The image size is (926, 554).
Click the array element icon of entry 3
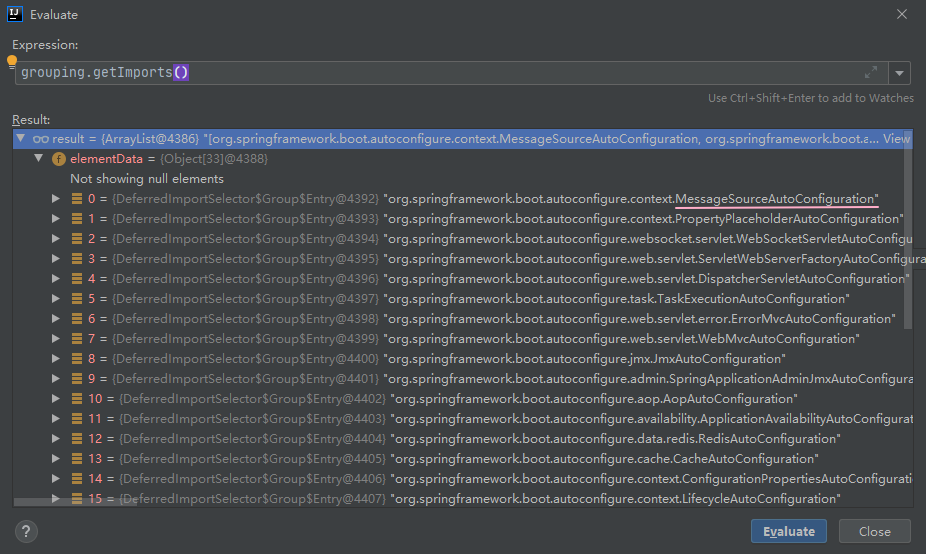coord(77,259)
